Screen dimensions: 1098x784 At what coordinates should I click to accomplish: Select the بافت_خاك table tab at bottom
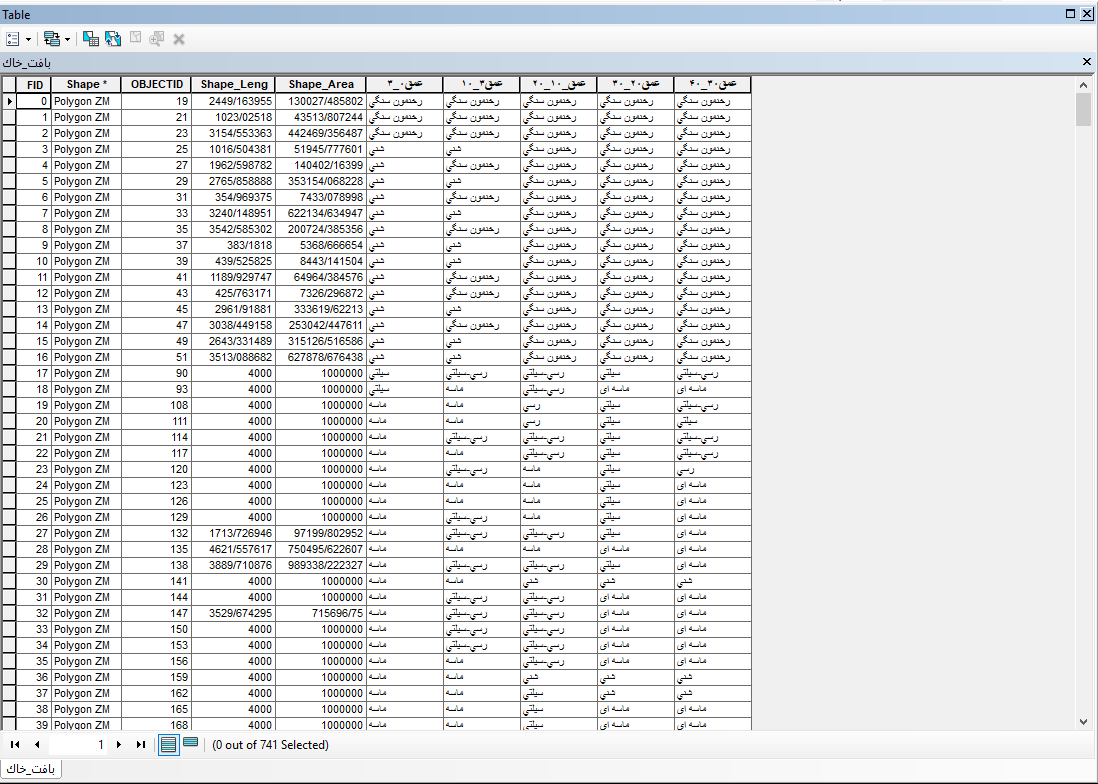pos(32,767)
